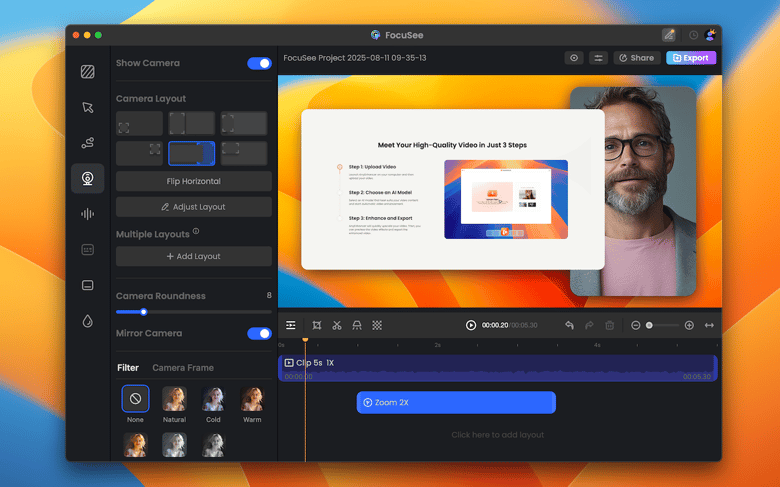Open the captions sidebar icon

pyautogui.click(x=88, y=285)
